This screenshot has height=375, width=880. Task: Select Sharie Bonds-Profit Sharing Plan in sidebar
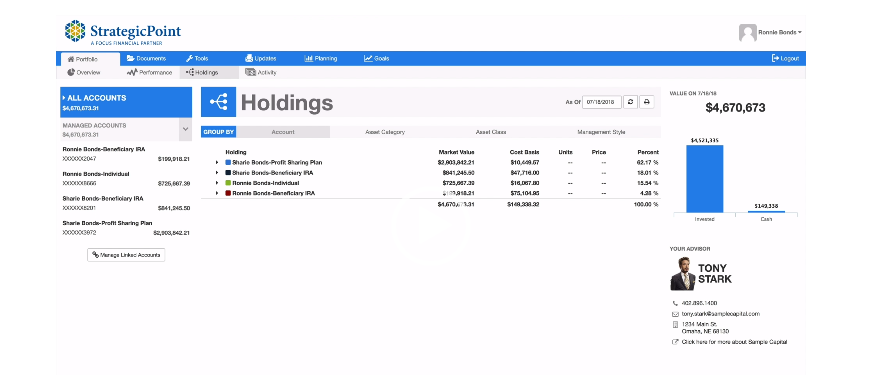click(x=126, y=227)
